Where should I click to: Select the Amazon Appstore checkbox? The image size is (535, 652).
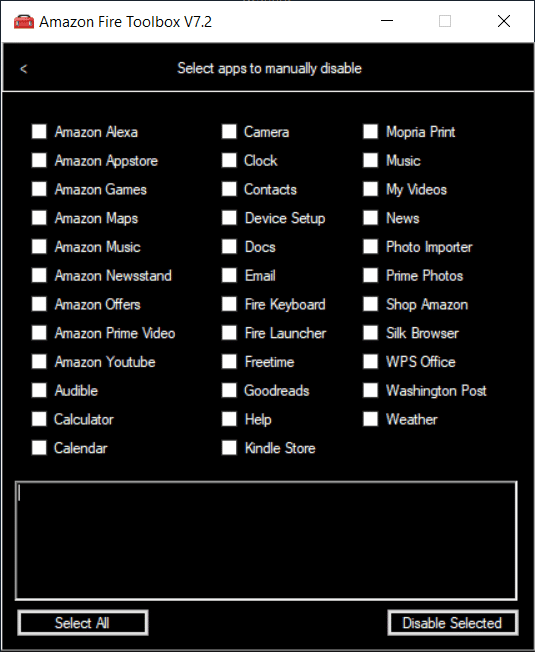click(39, 160)
